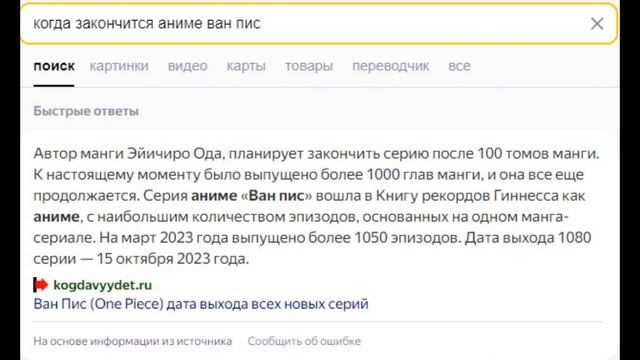The height and width of the screenshot is (360, 640).
Task: Switch to the 'переводчик' tab
Action: tap(391, 66)
